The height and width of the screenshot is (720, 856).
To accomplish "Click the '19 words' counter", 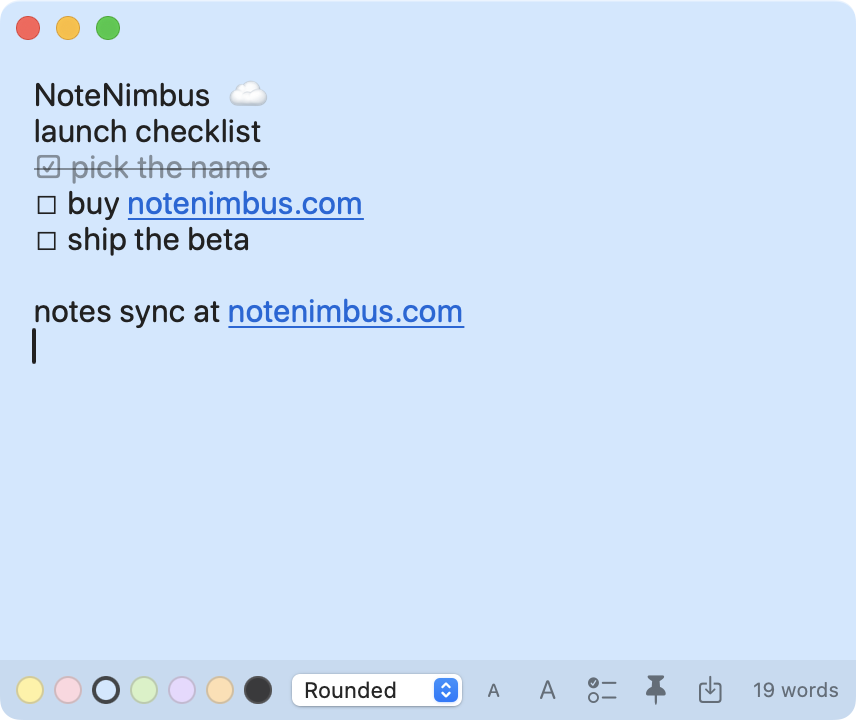I will click(795, 691).
